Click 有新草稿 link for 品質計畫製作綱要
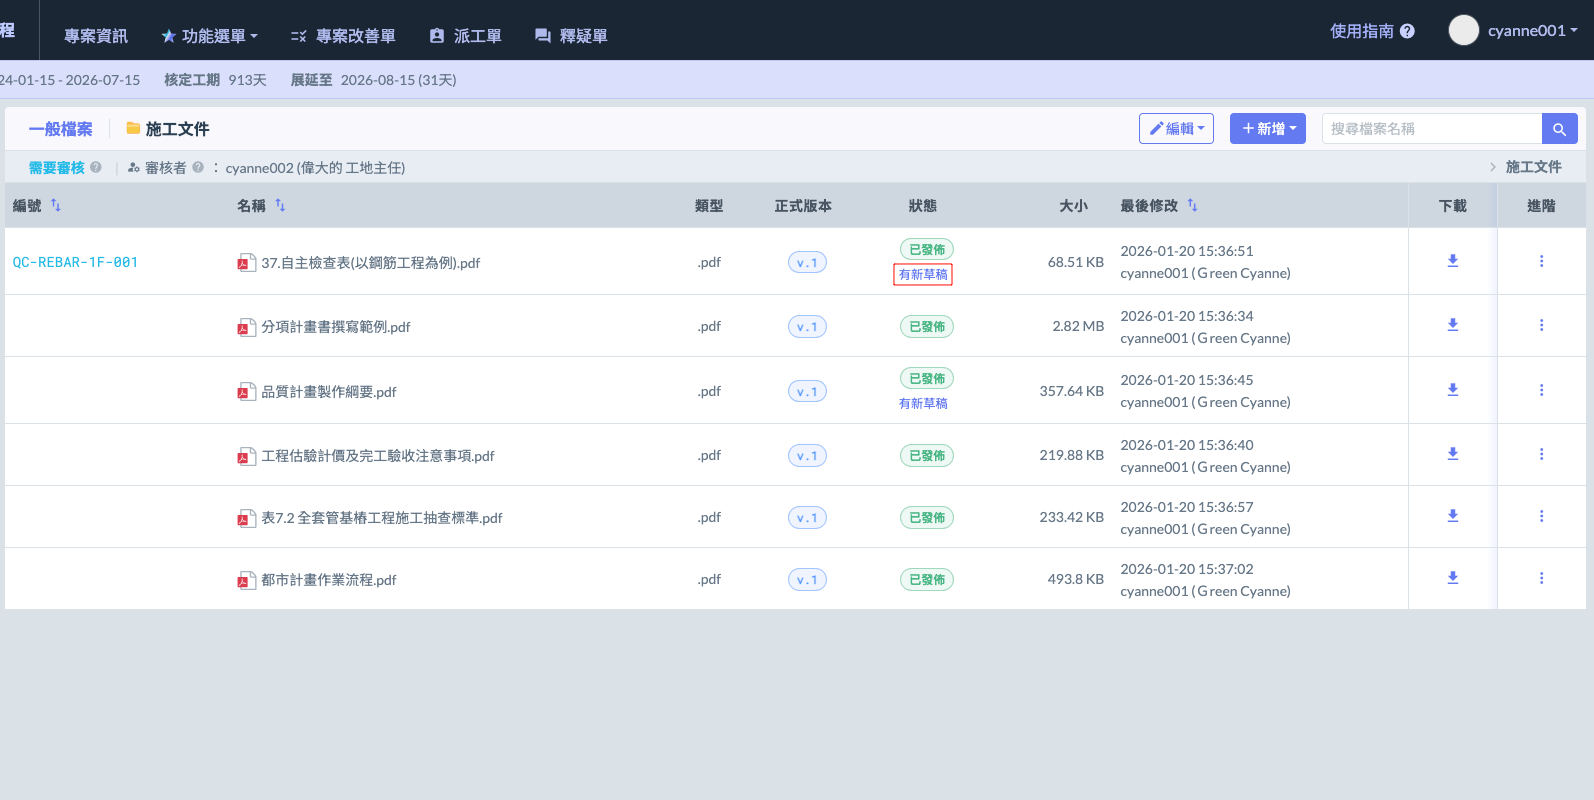1594x800 pixels. (922, 403)
